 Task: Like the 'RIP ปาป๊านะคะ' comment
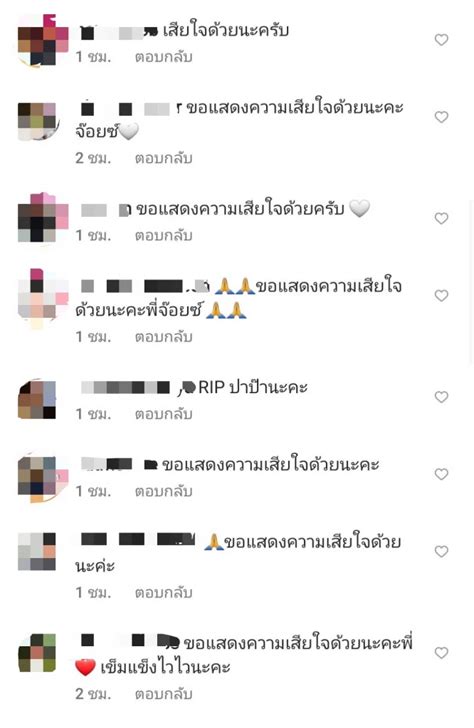click(441, 397)
